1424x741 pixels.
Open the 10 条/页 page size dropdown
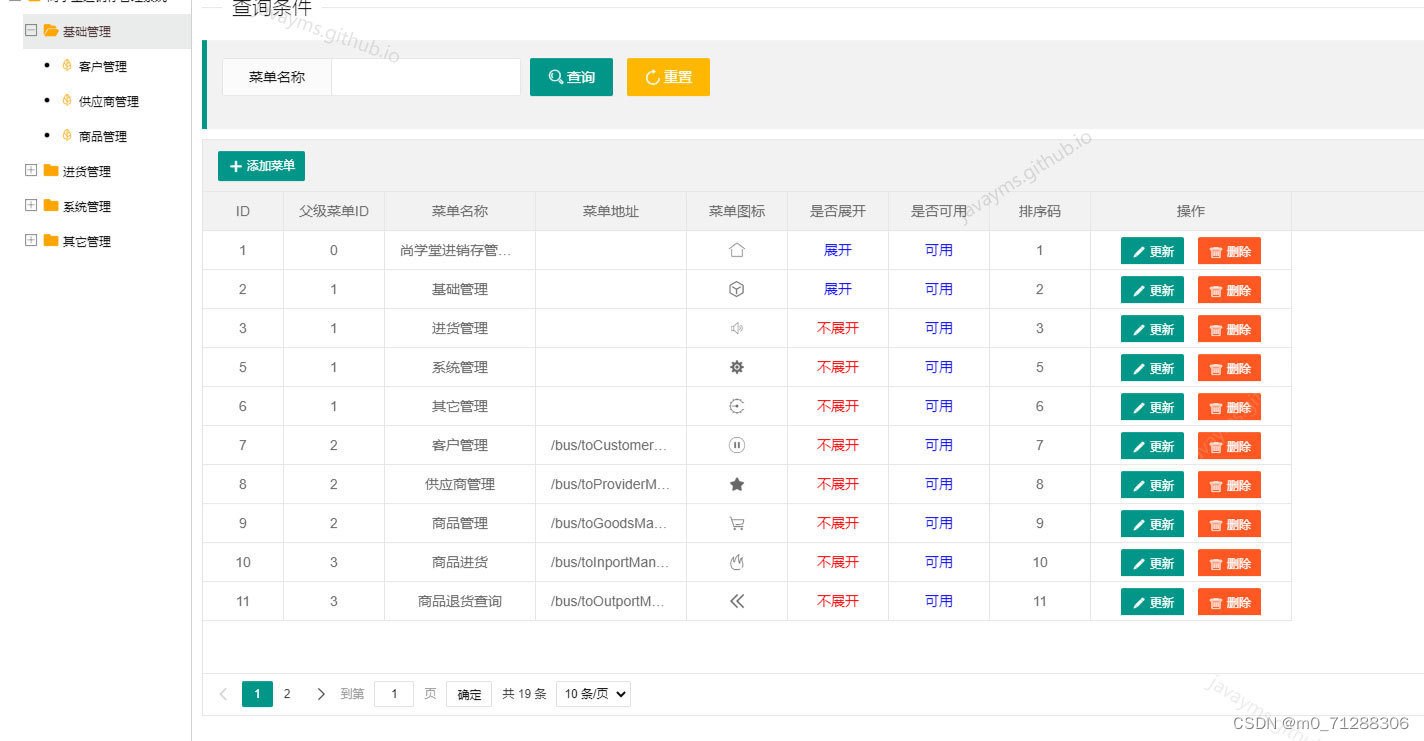pos(593,694)
